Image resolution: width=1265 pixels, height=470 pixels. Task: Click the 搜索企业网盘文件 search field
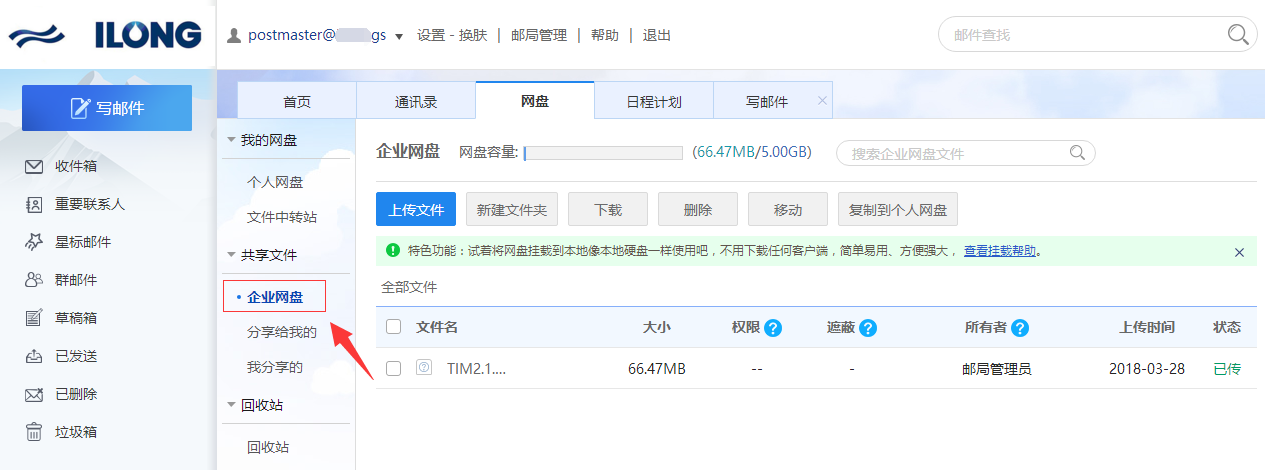(955, 154)
